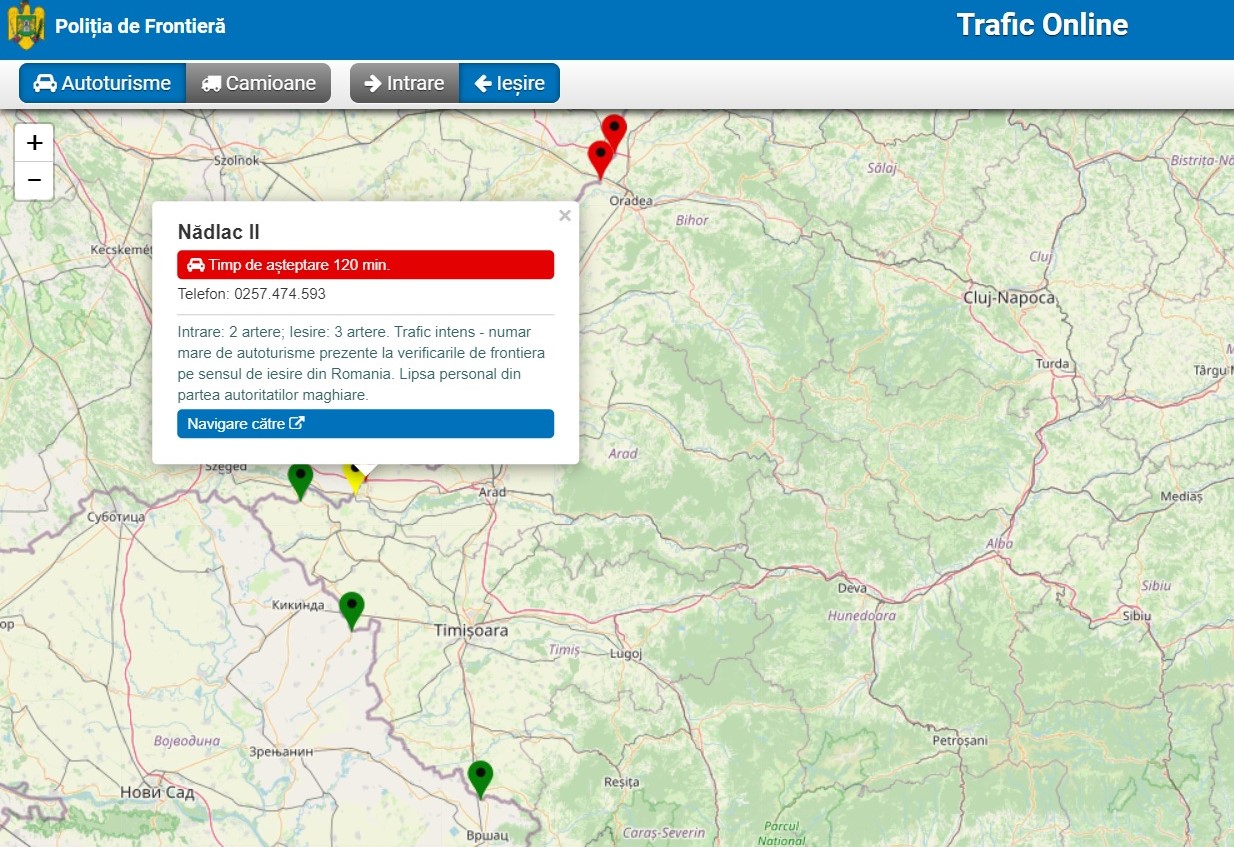The image size is (1234, 847).
Task: Show Intrare direction traffic
Action: pyautogui.click(x=404, y=84)
